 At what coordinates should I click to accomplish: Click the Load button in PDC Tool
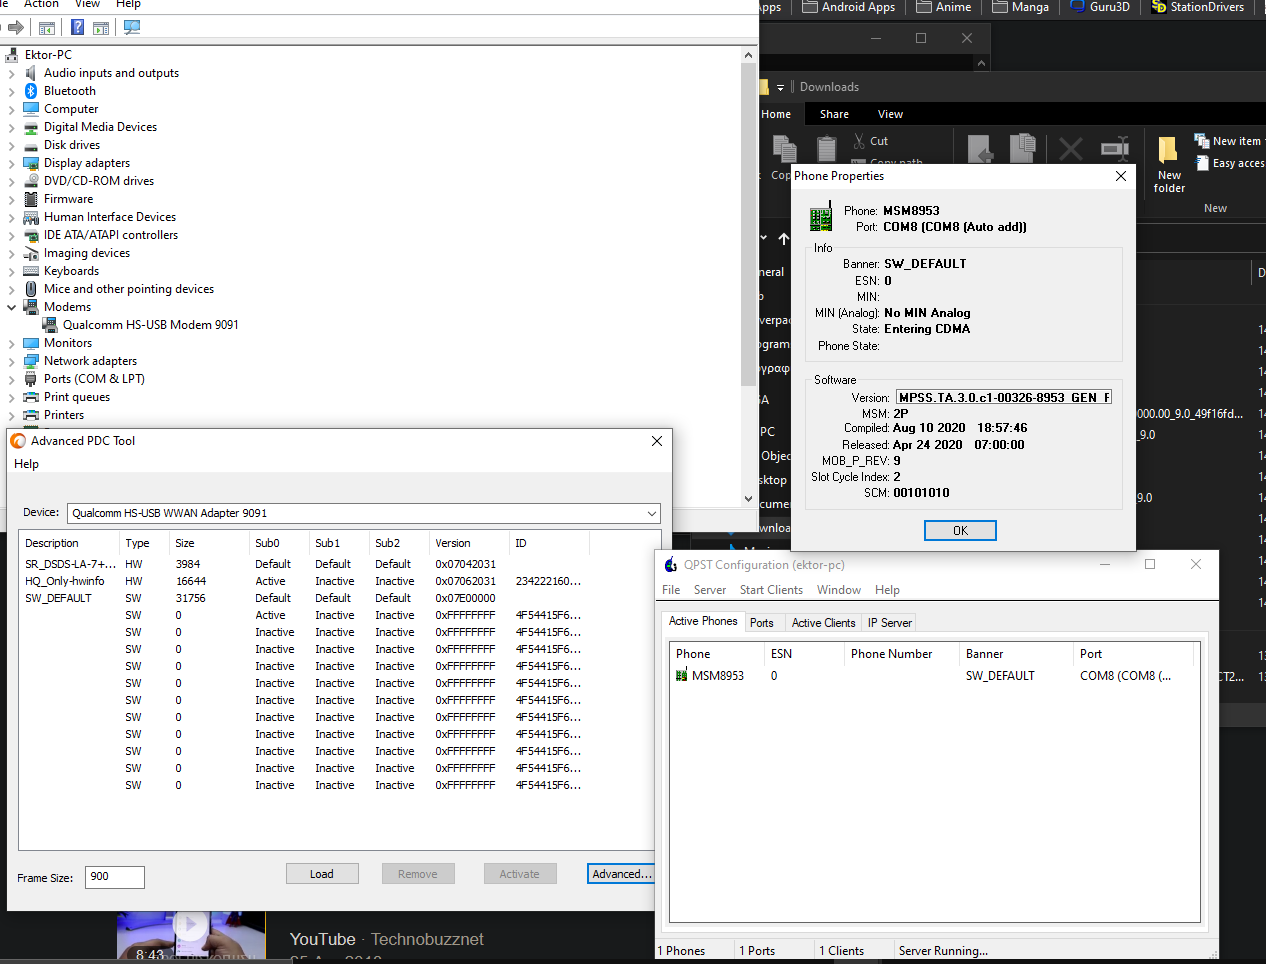coord(321,874)
